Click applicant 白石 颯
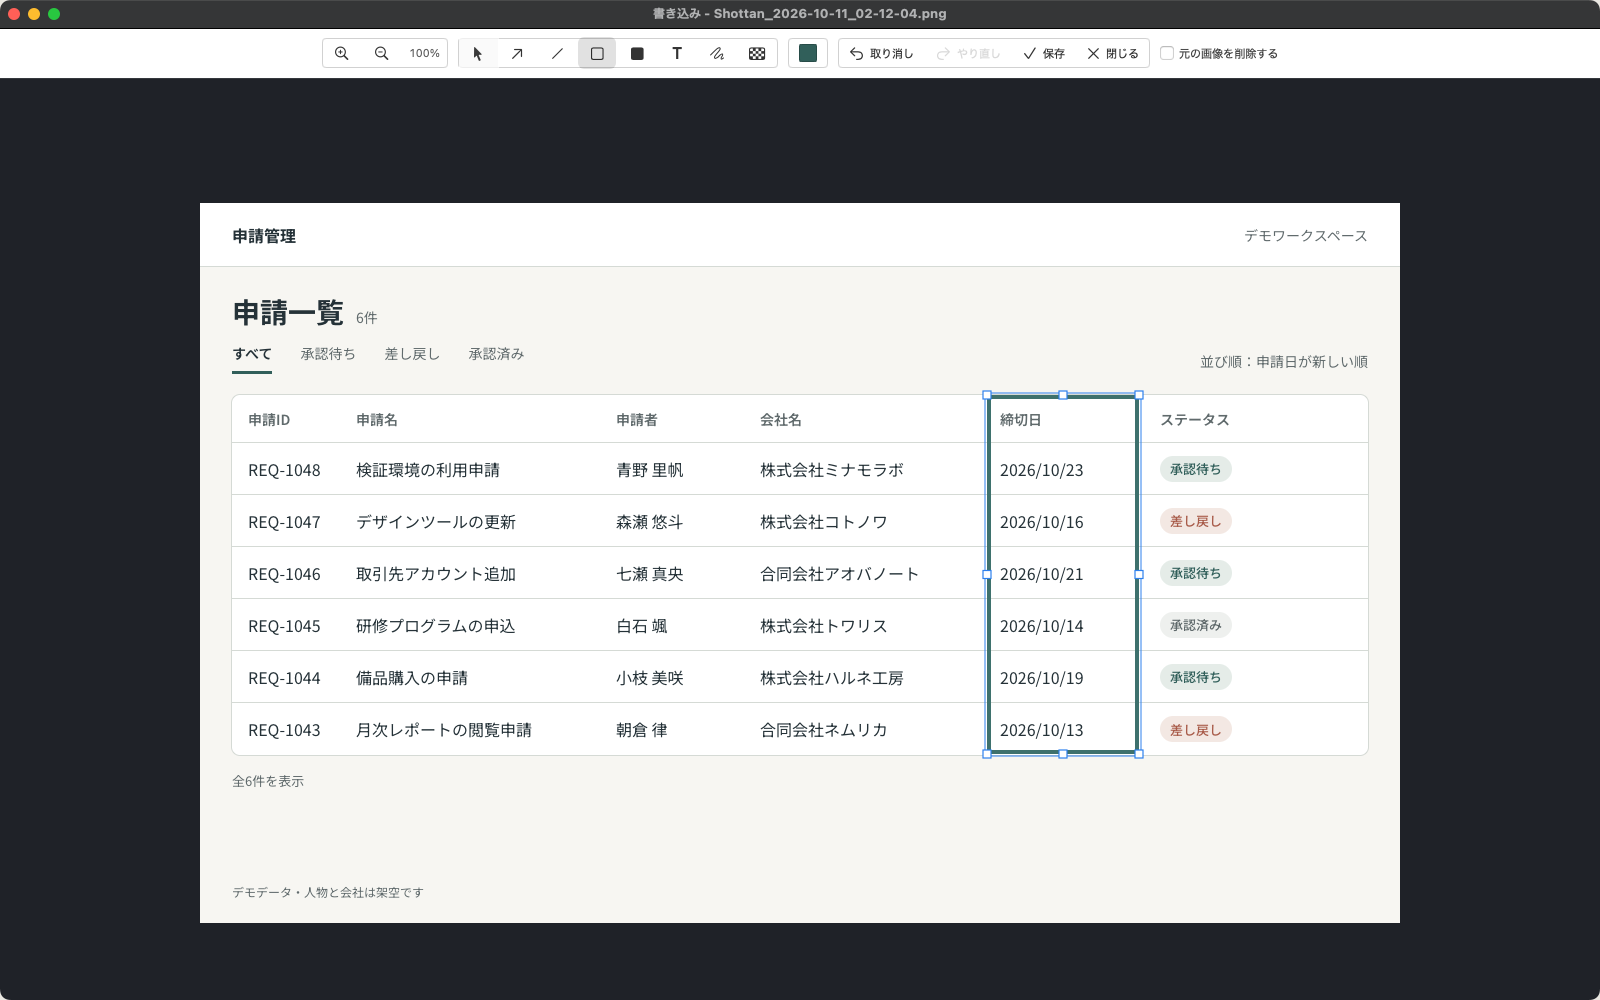 pyautogui.click(x=642, y=626)
